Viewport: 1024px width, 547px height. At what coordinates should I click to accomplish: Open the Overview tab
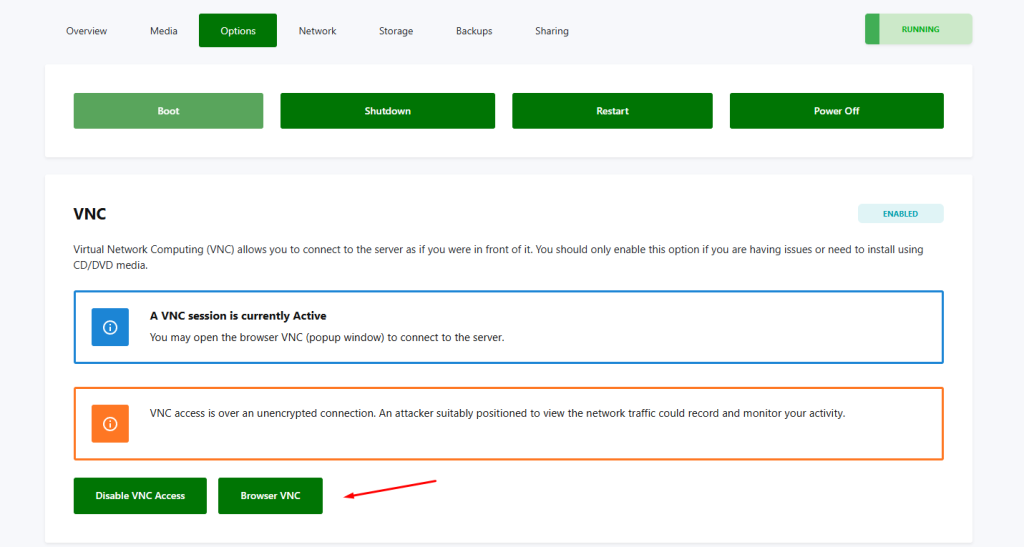click(86, 31)
